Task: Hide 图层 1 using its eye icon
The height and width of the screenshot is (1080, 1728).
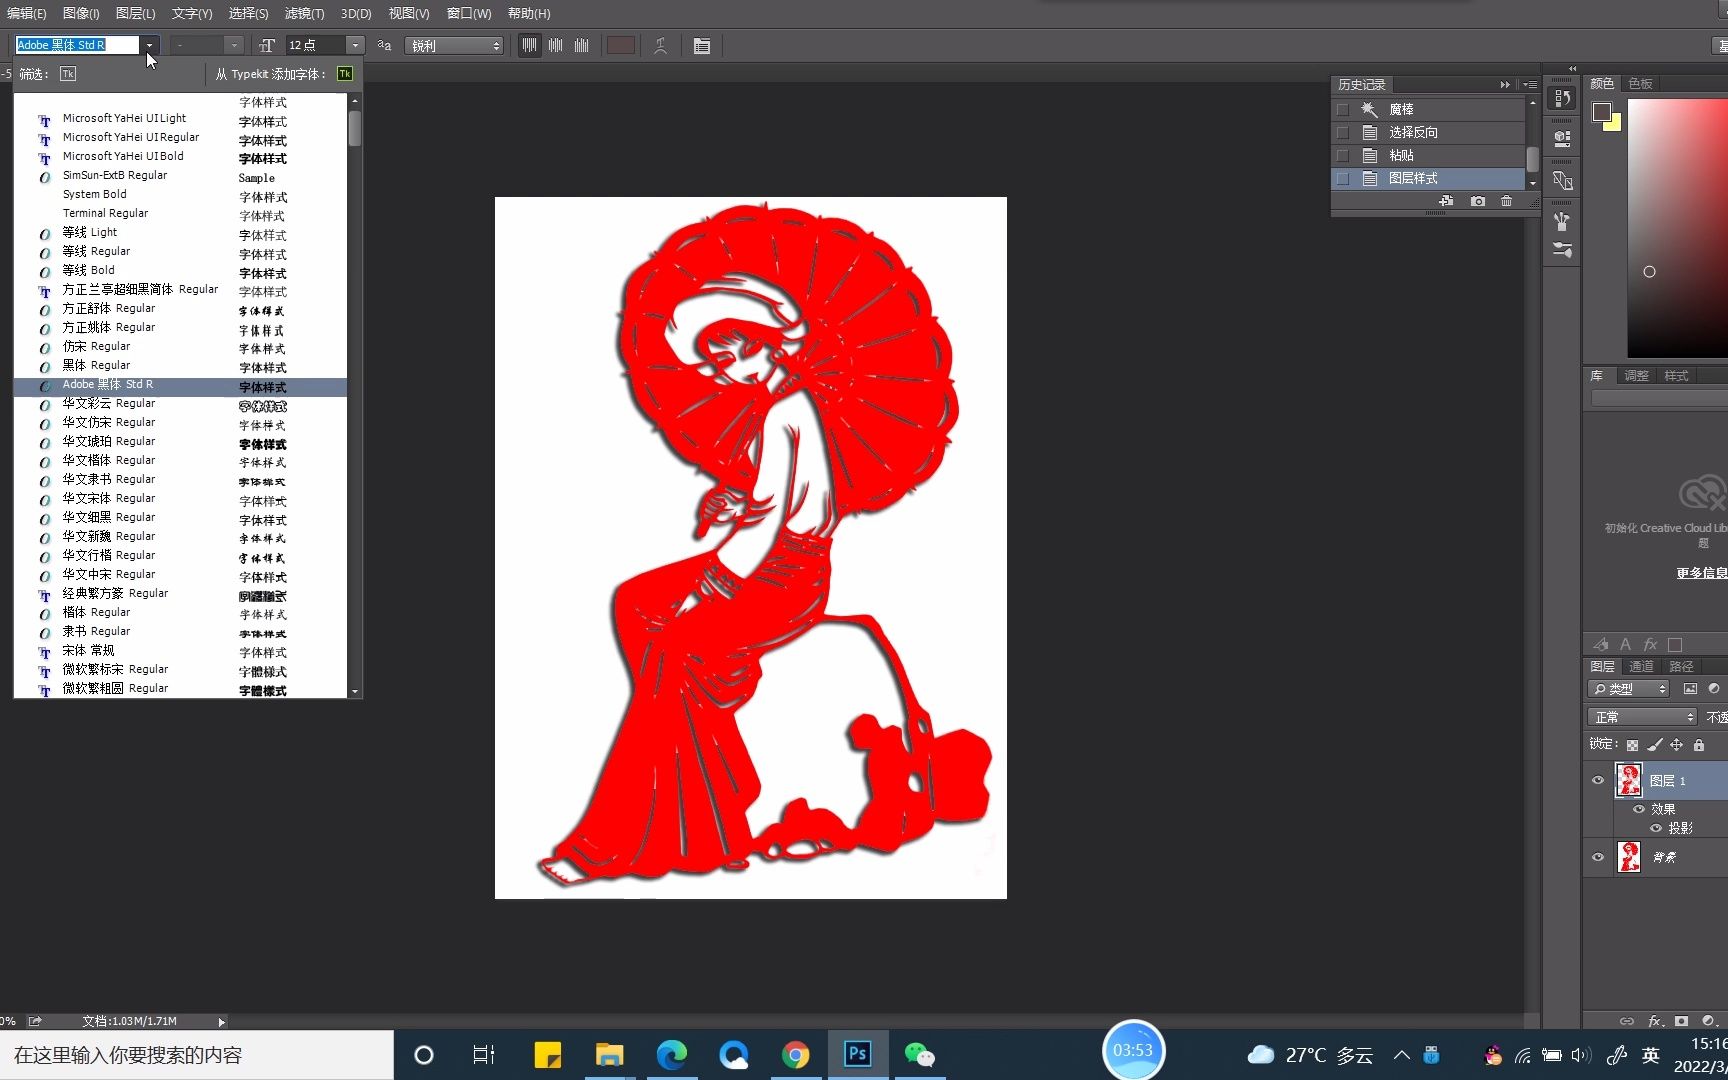Action: pyautogui.click(x=1598, y=780)
